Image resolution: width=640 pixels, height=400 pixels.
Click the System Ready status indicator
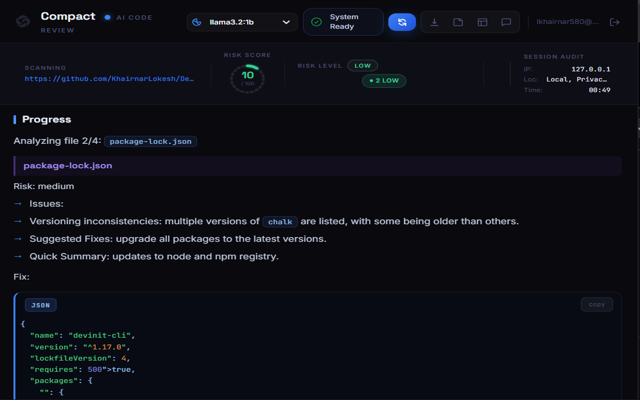(343, 22)
